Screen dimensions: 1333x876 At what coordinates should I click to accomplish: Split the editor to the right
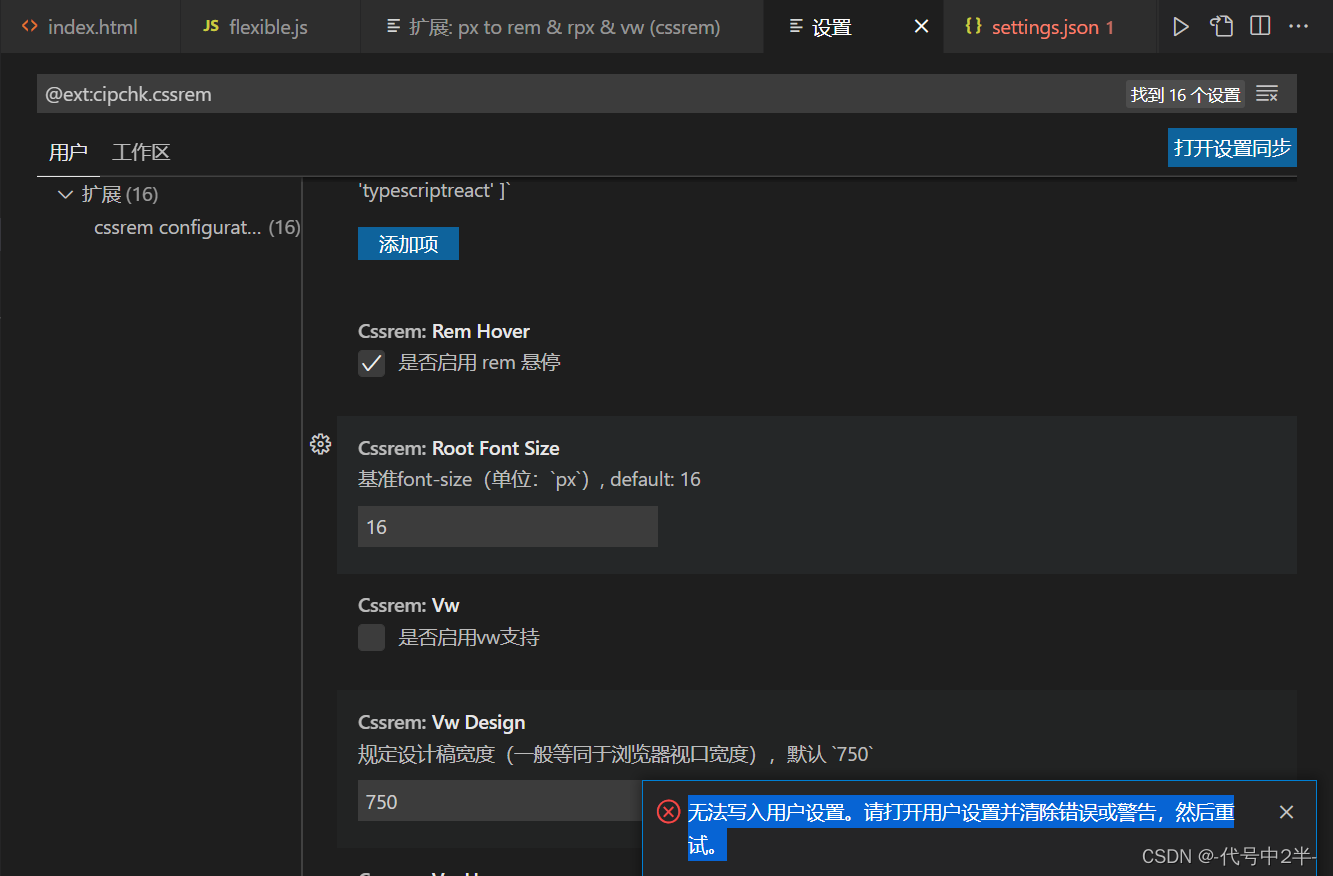click(x=1260, y=27)
